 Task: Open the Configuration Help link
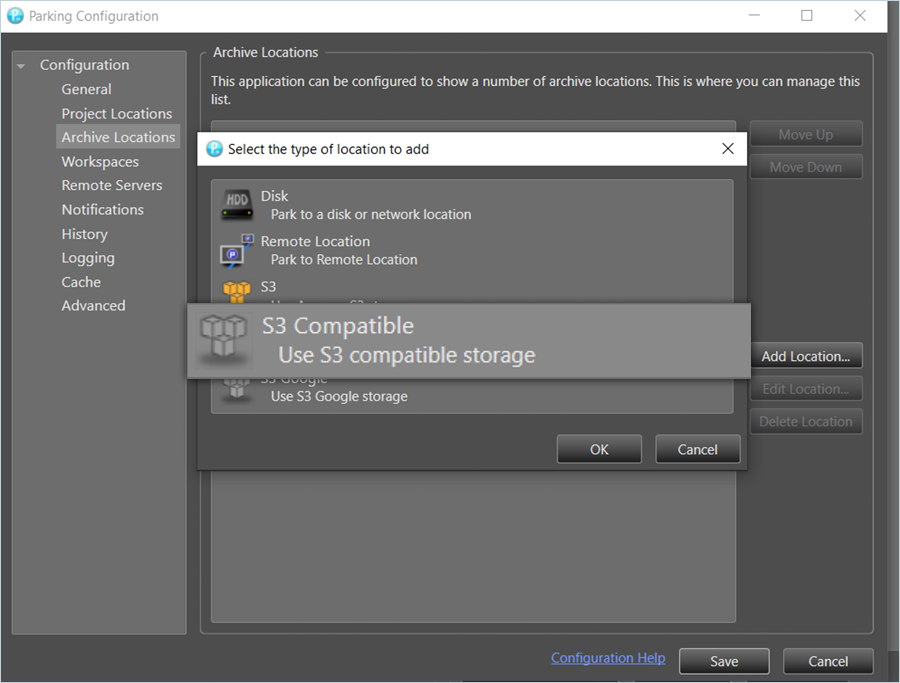point(607,658)
